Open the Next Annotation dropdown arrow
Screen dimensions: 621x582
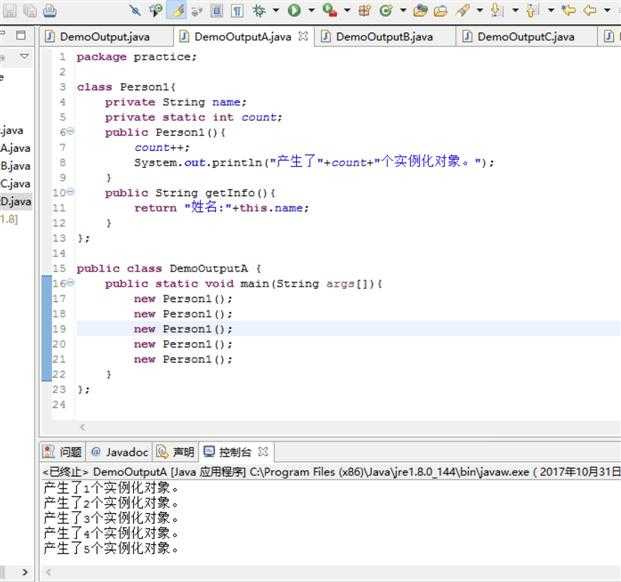[515, 10]
